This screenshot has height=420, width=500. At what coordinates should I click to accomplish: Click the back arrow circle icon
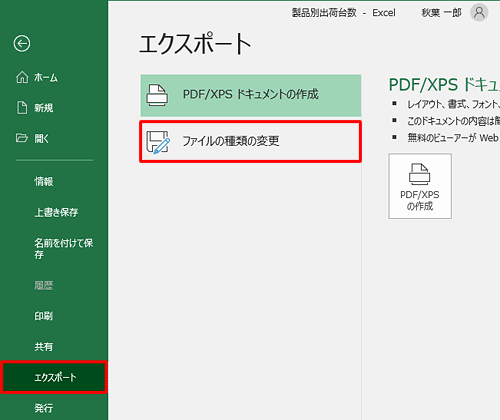(x=22, y=44)
